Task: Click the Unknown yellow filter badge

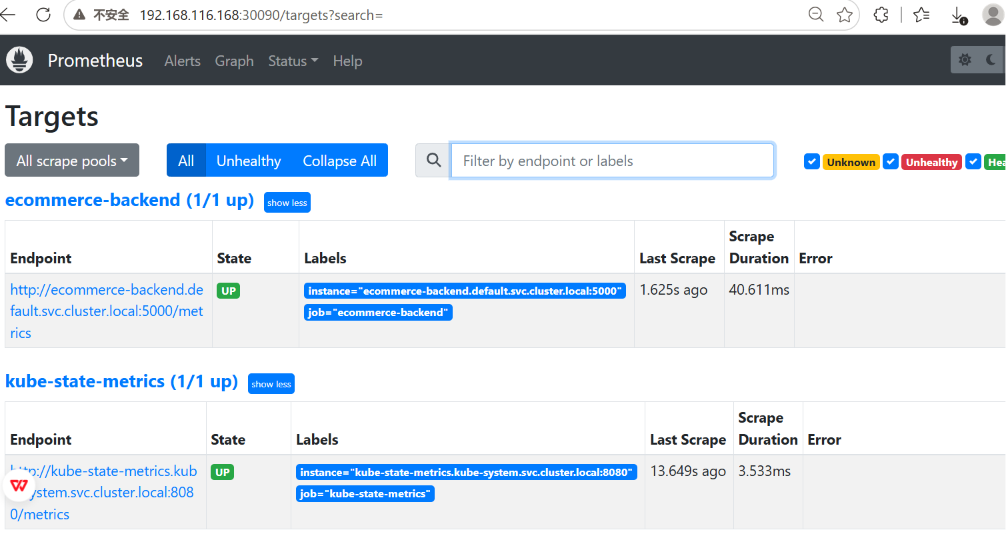Action: click(x=851, y=162)
